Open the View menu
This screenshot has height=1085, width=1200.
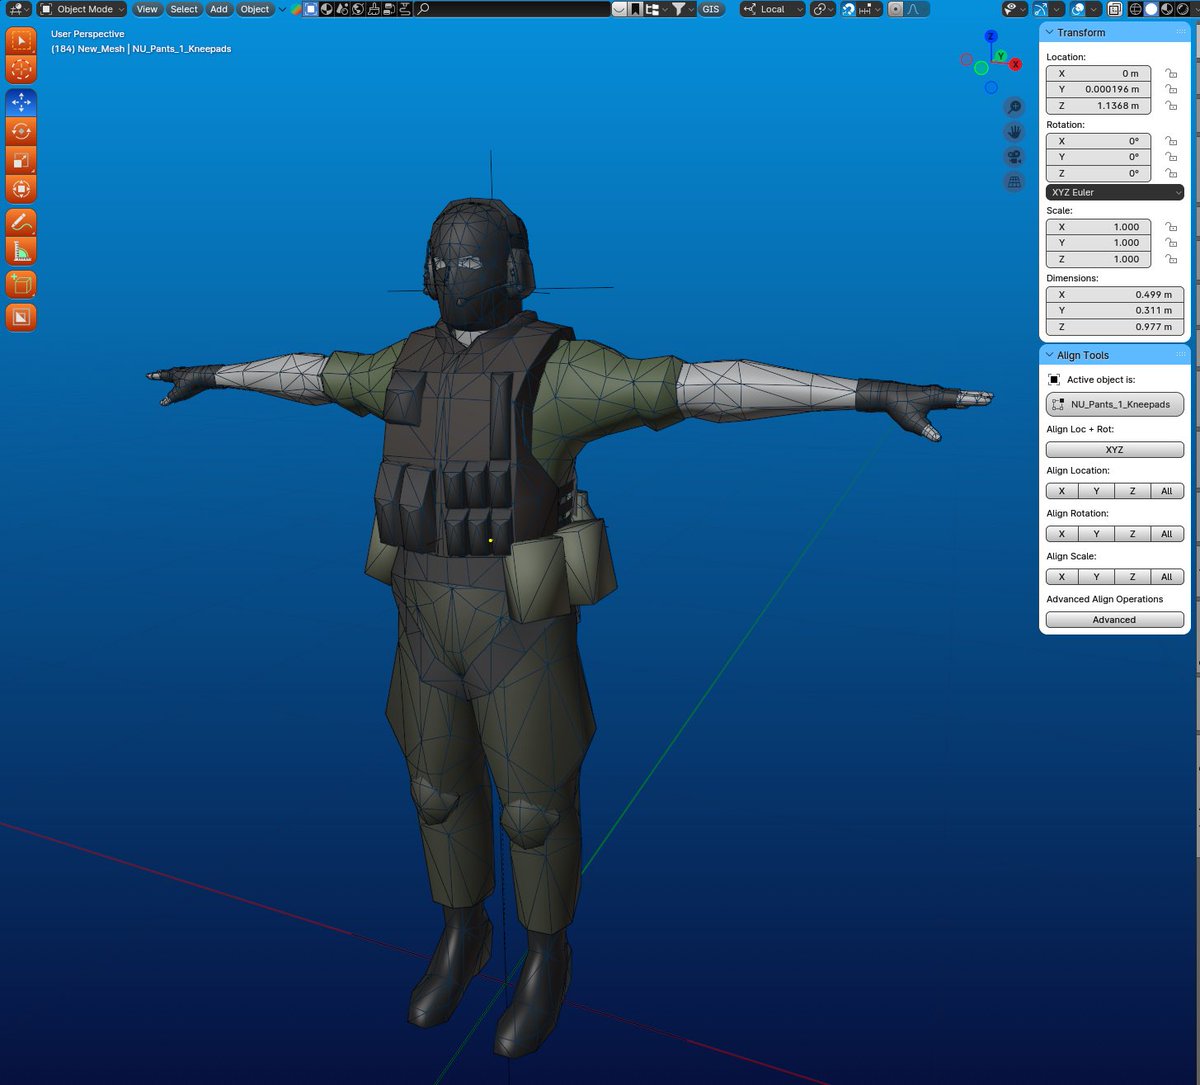(147, 9)
